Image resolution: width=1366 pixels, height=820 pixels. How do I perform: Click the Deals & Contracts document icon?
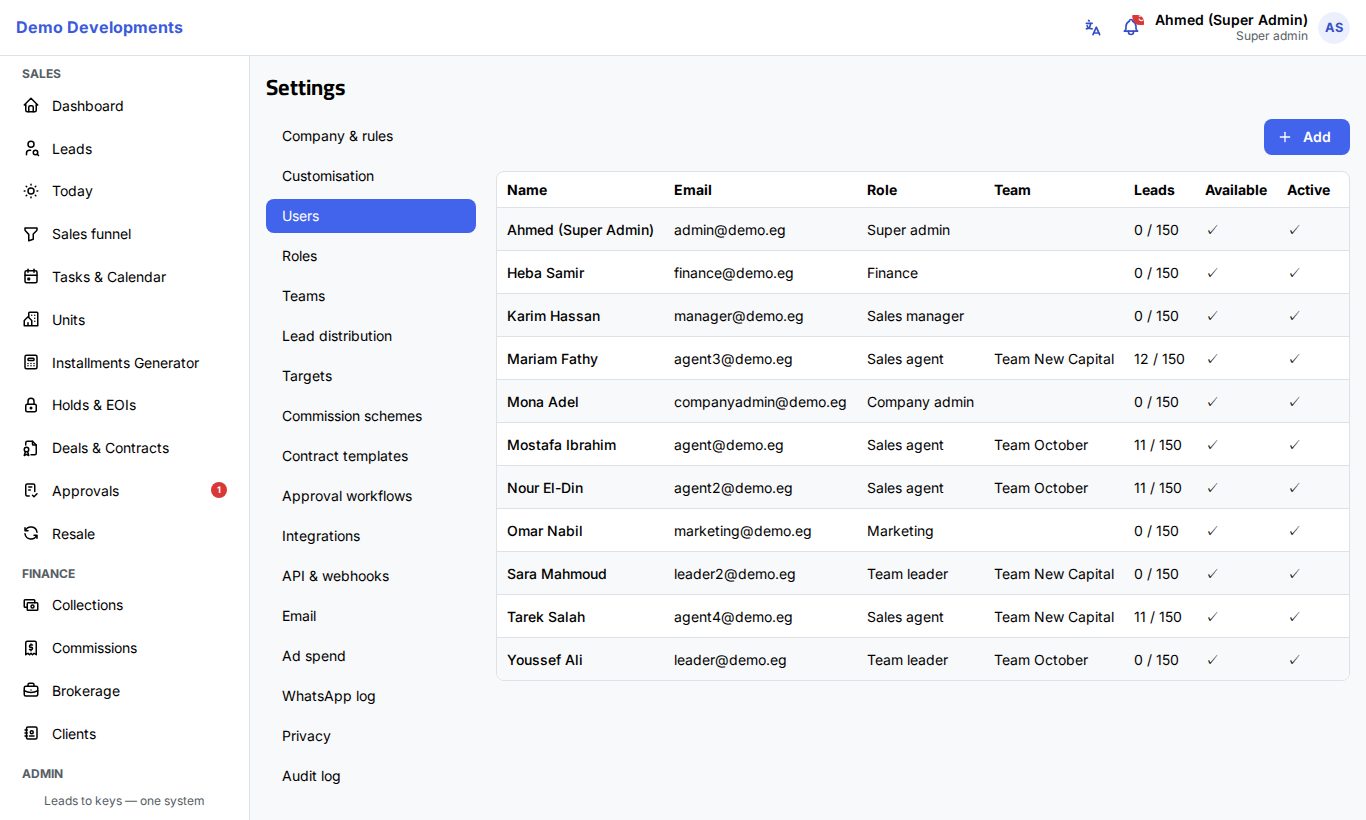click(31, 448)
